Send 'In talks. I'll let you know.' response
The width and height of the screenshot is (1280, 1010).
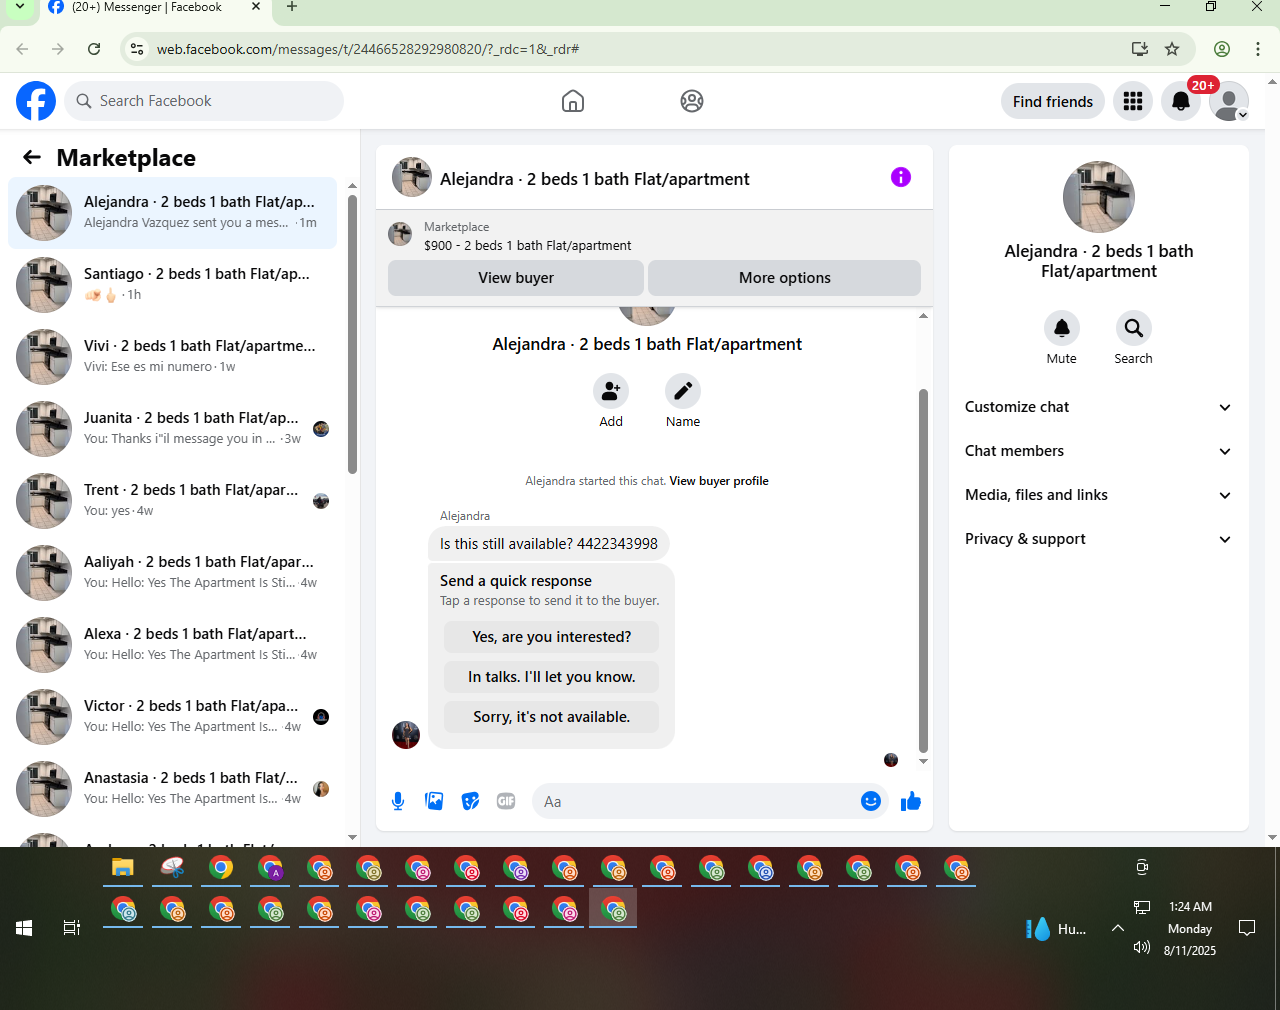pos(552,677)
